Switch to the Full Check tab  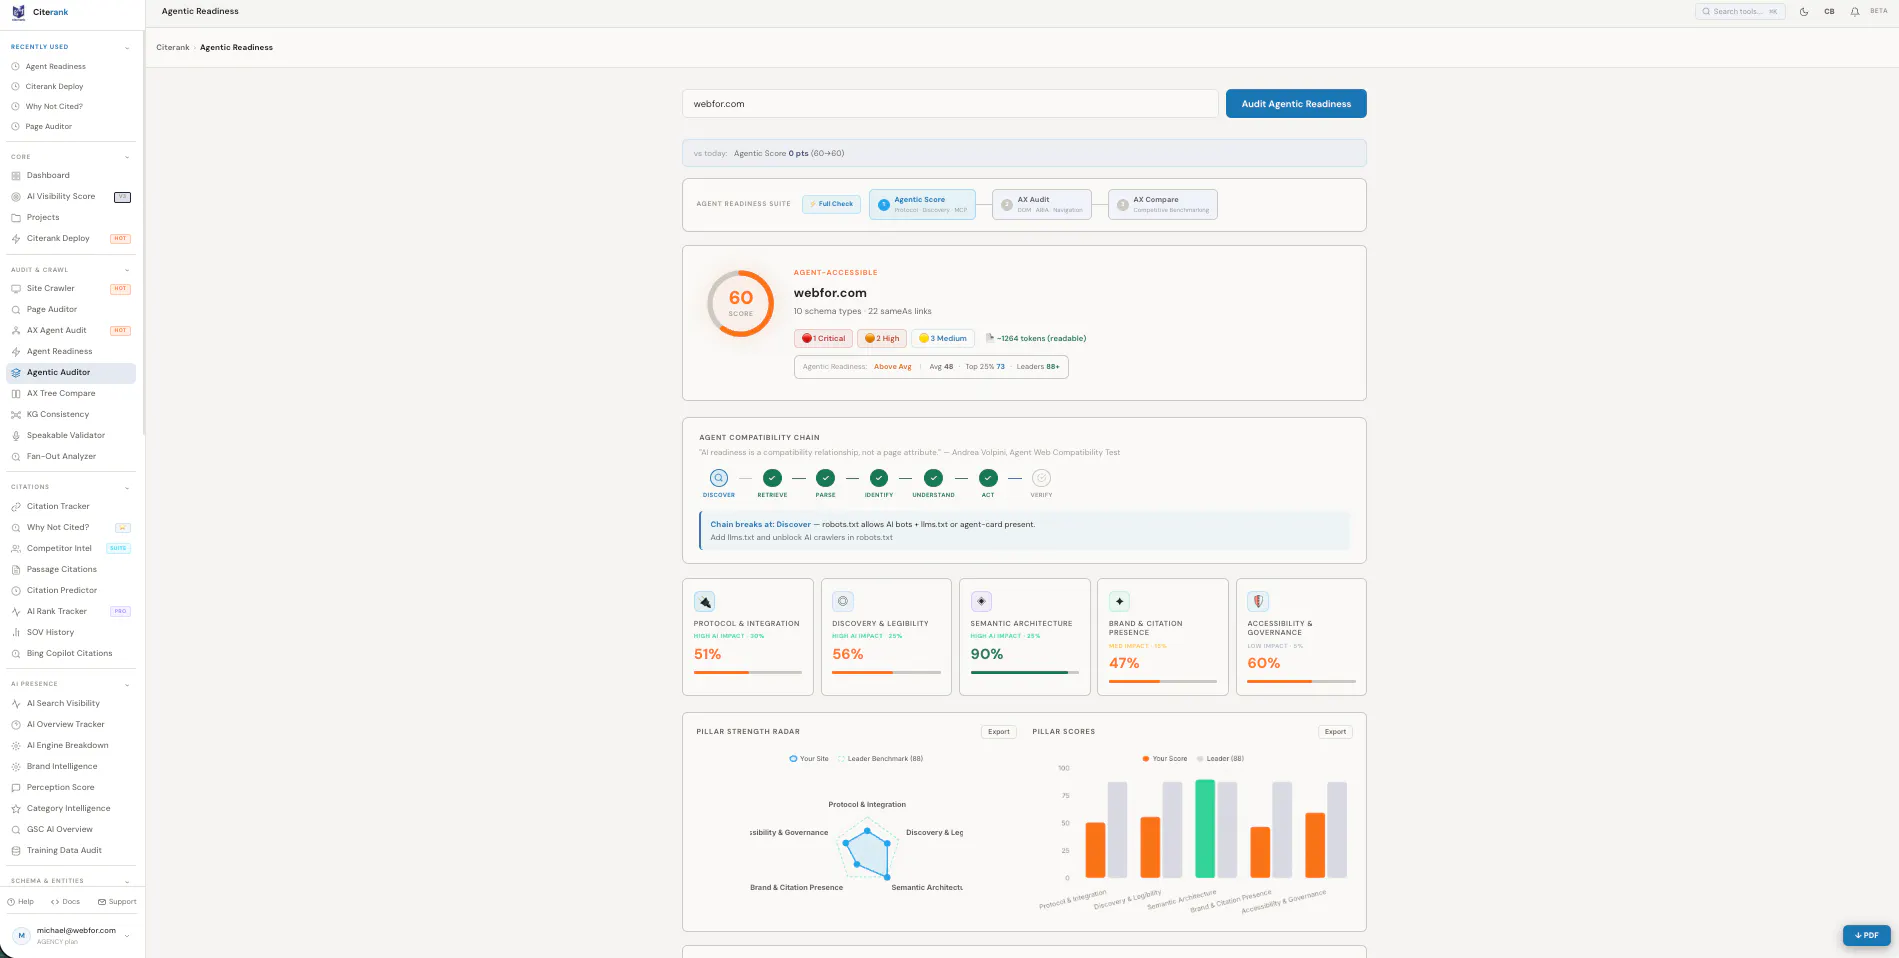click(832, 204)
